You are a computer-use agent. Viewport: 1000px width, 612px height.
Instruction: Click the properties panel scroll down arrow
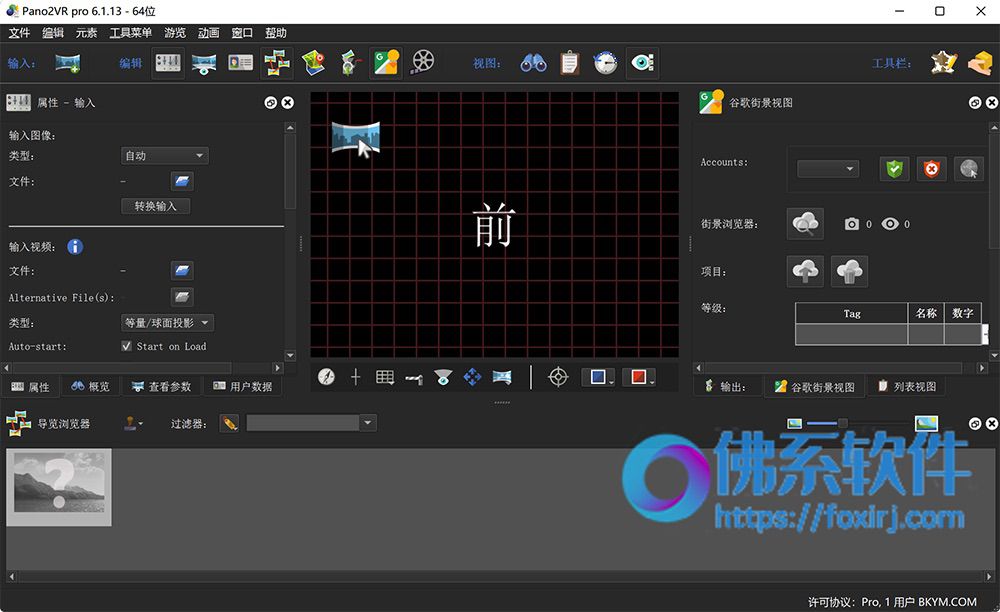tap(290, 356)
